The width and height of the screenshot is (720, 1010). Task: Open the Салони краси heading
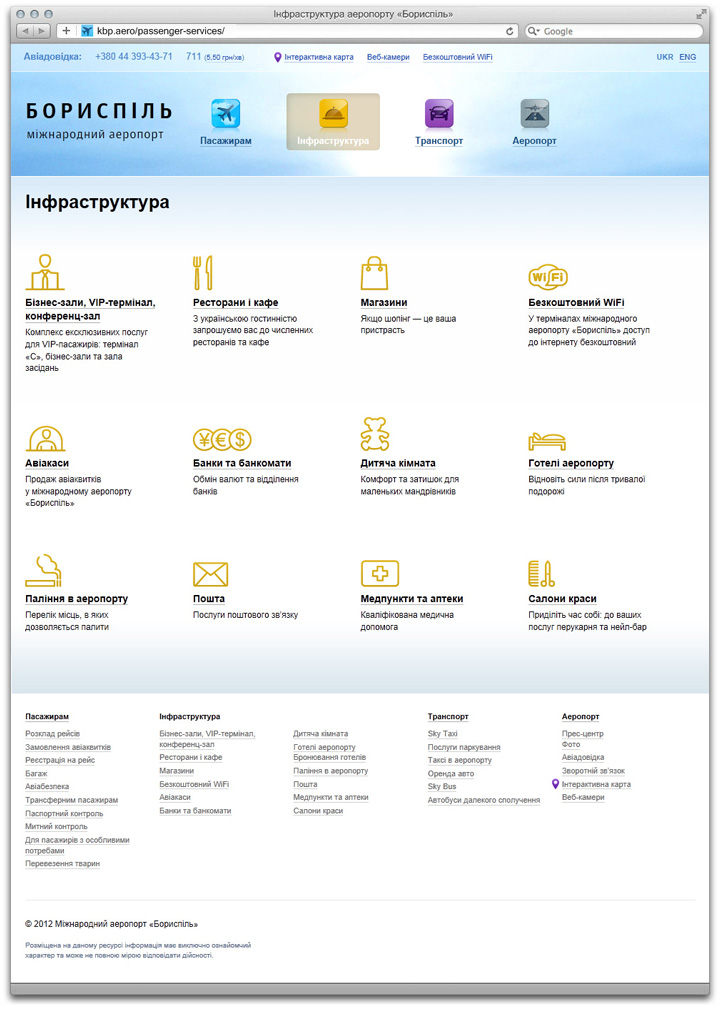coord(562,599)
